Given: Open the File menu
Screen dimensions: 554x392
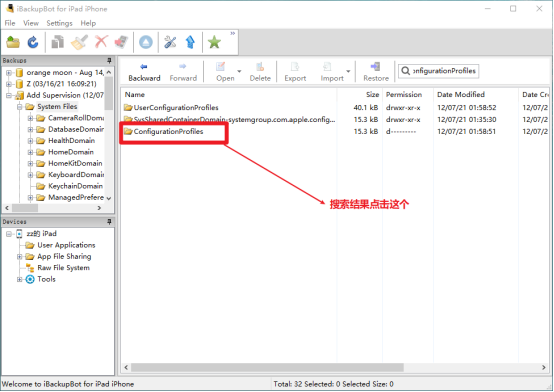Looking at the screenshot, I should click(x=10, y=23).
